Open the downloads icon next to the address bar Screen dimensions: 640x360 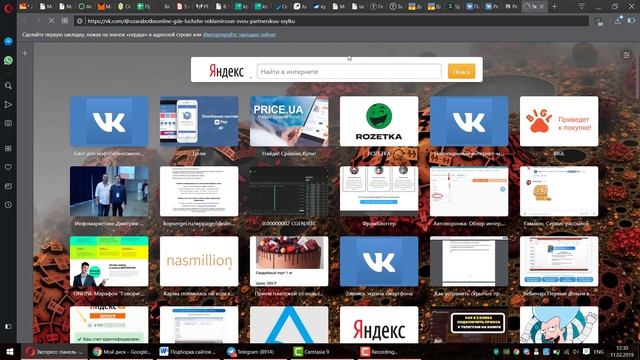point(619,20)
